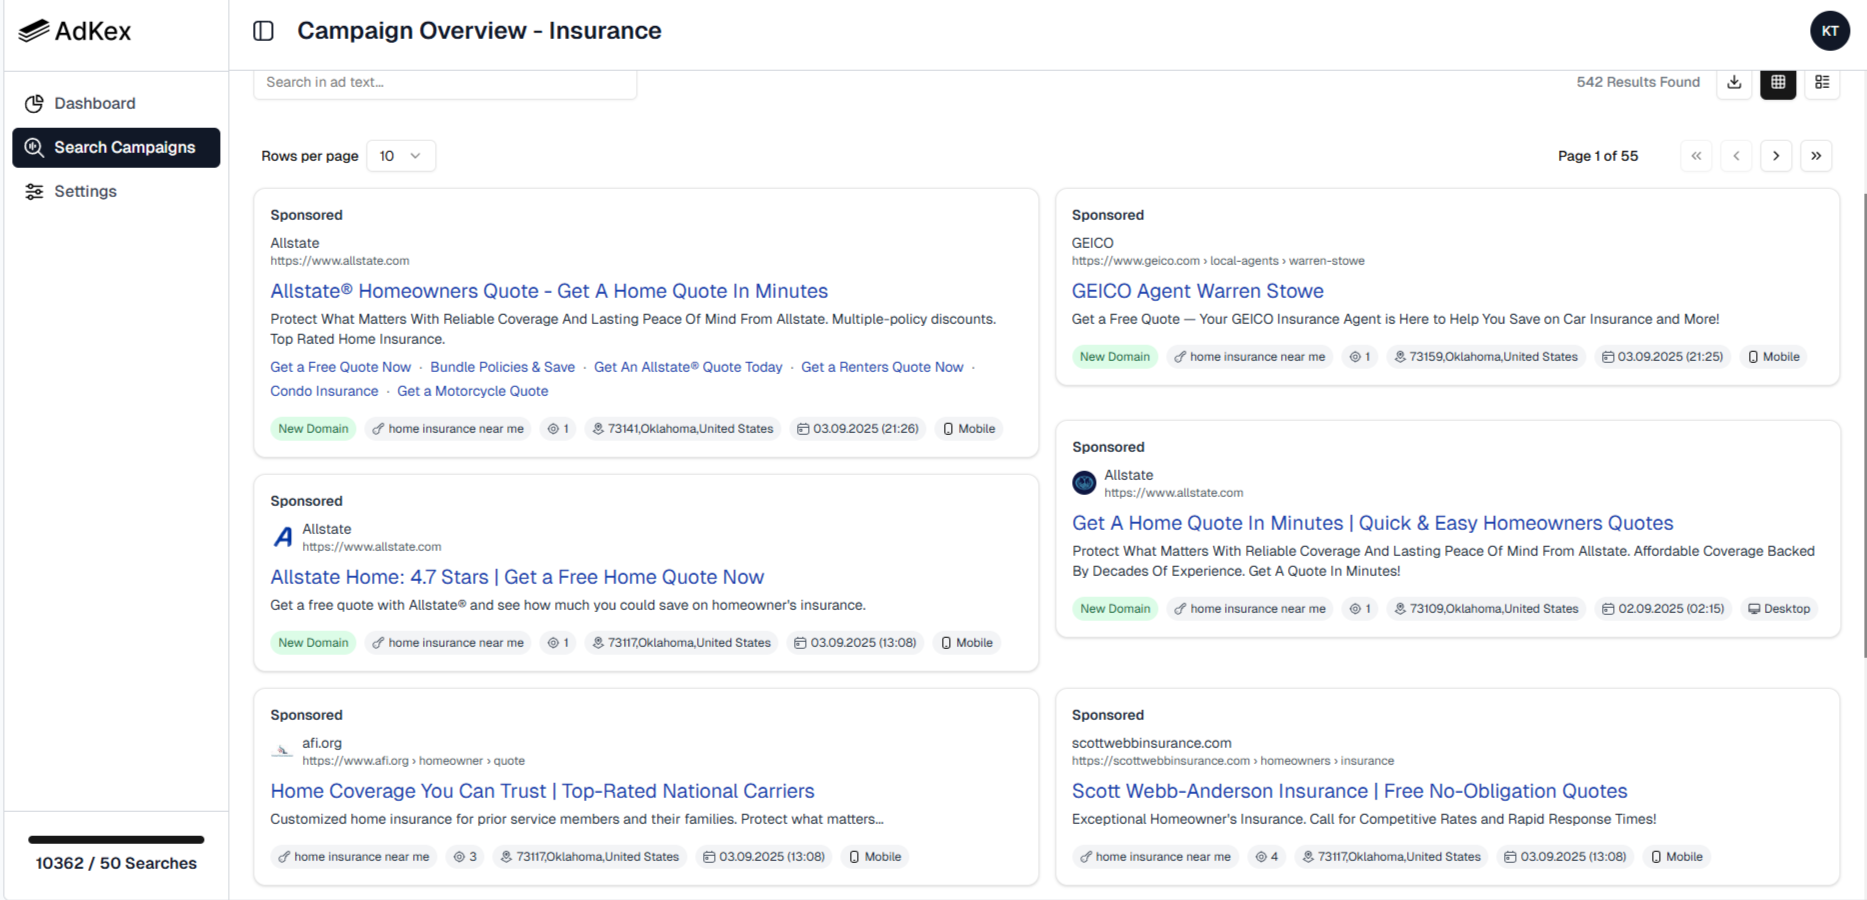Go to the next results page
1867x900 pixels.
[x=1776, y=155]
